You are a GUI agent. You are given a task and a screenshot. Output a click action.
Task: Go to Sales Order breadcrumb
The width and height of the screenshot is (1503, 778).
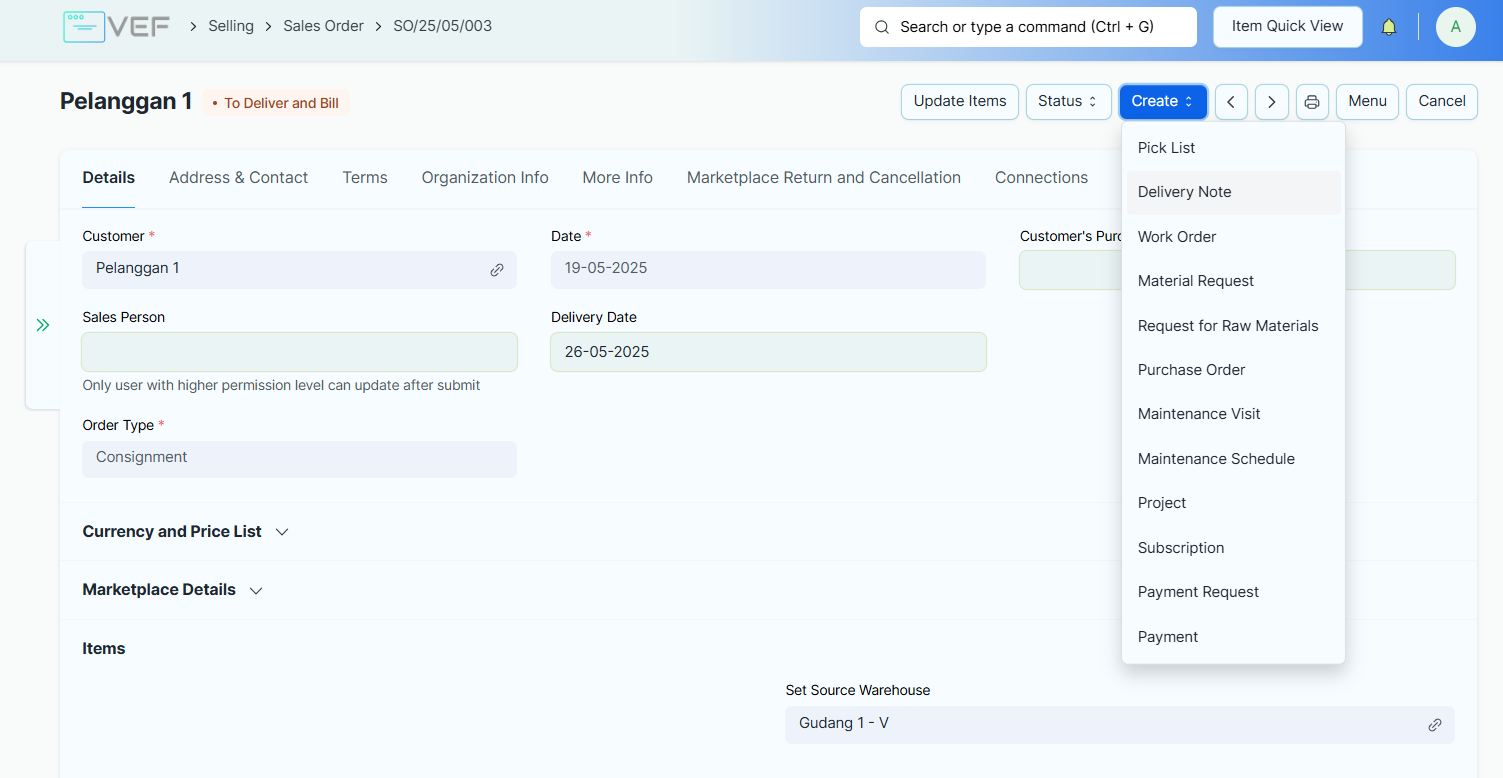(323, 26)
